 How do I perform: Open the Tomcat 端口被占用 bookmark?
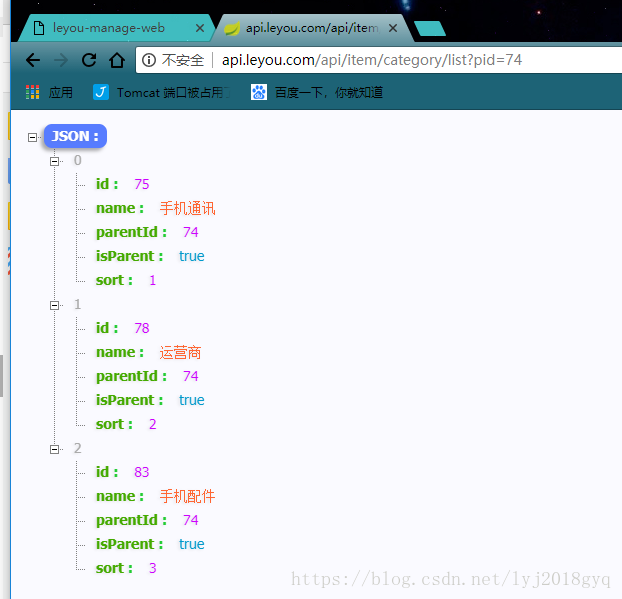[162, 92]
